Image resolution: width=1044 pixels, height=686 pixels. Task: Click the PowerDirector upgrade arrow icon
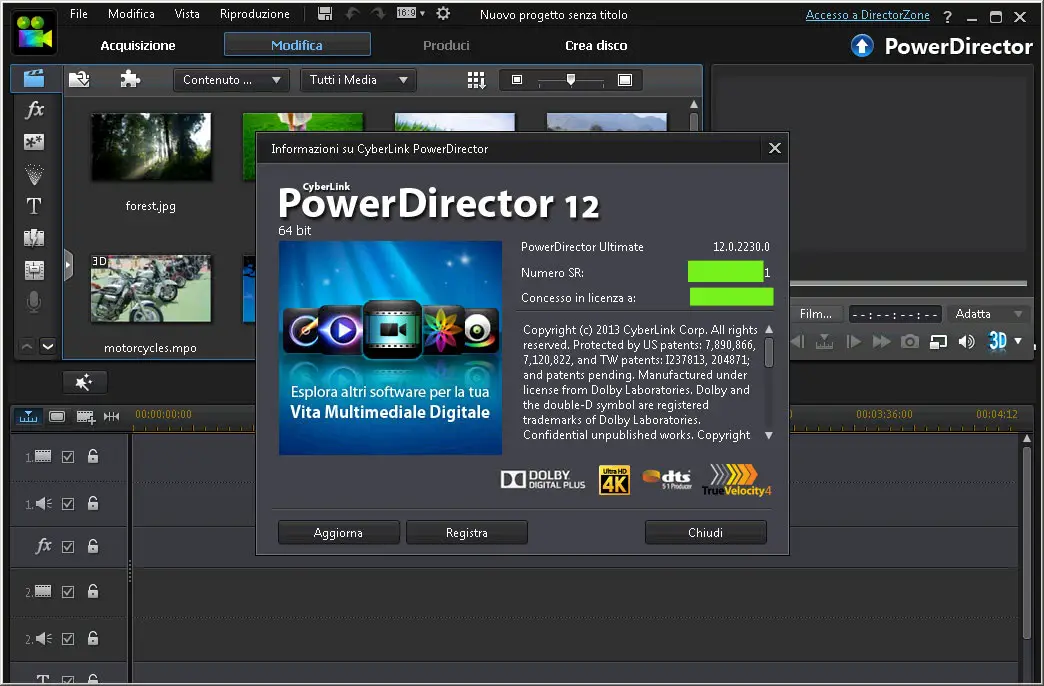pyautogui.click(x=862, y=46)
